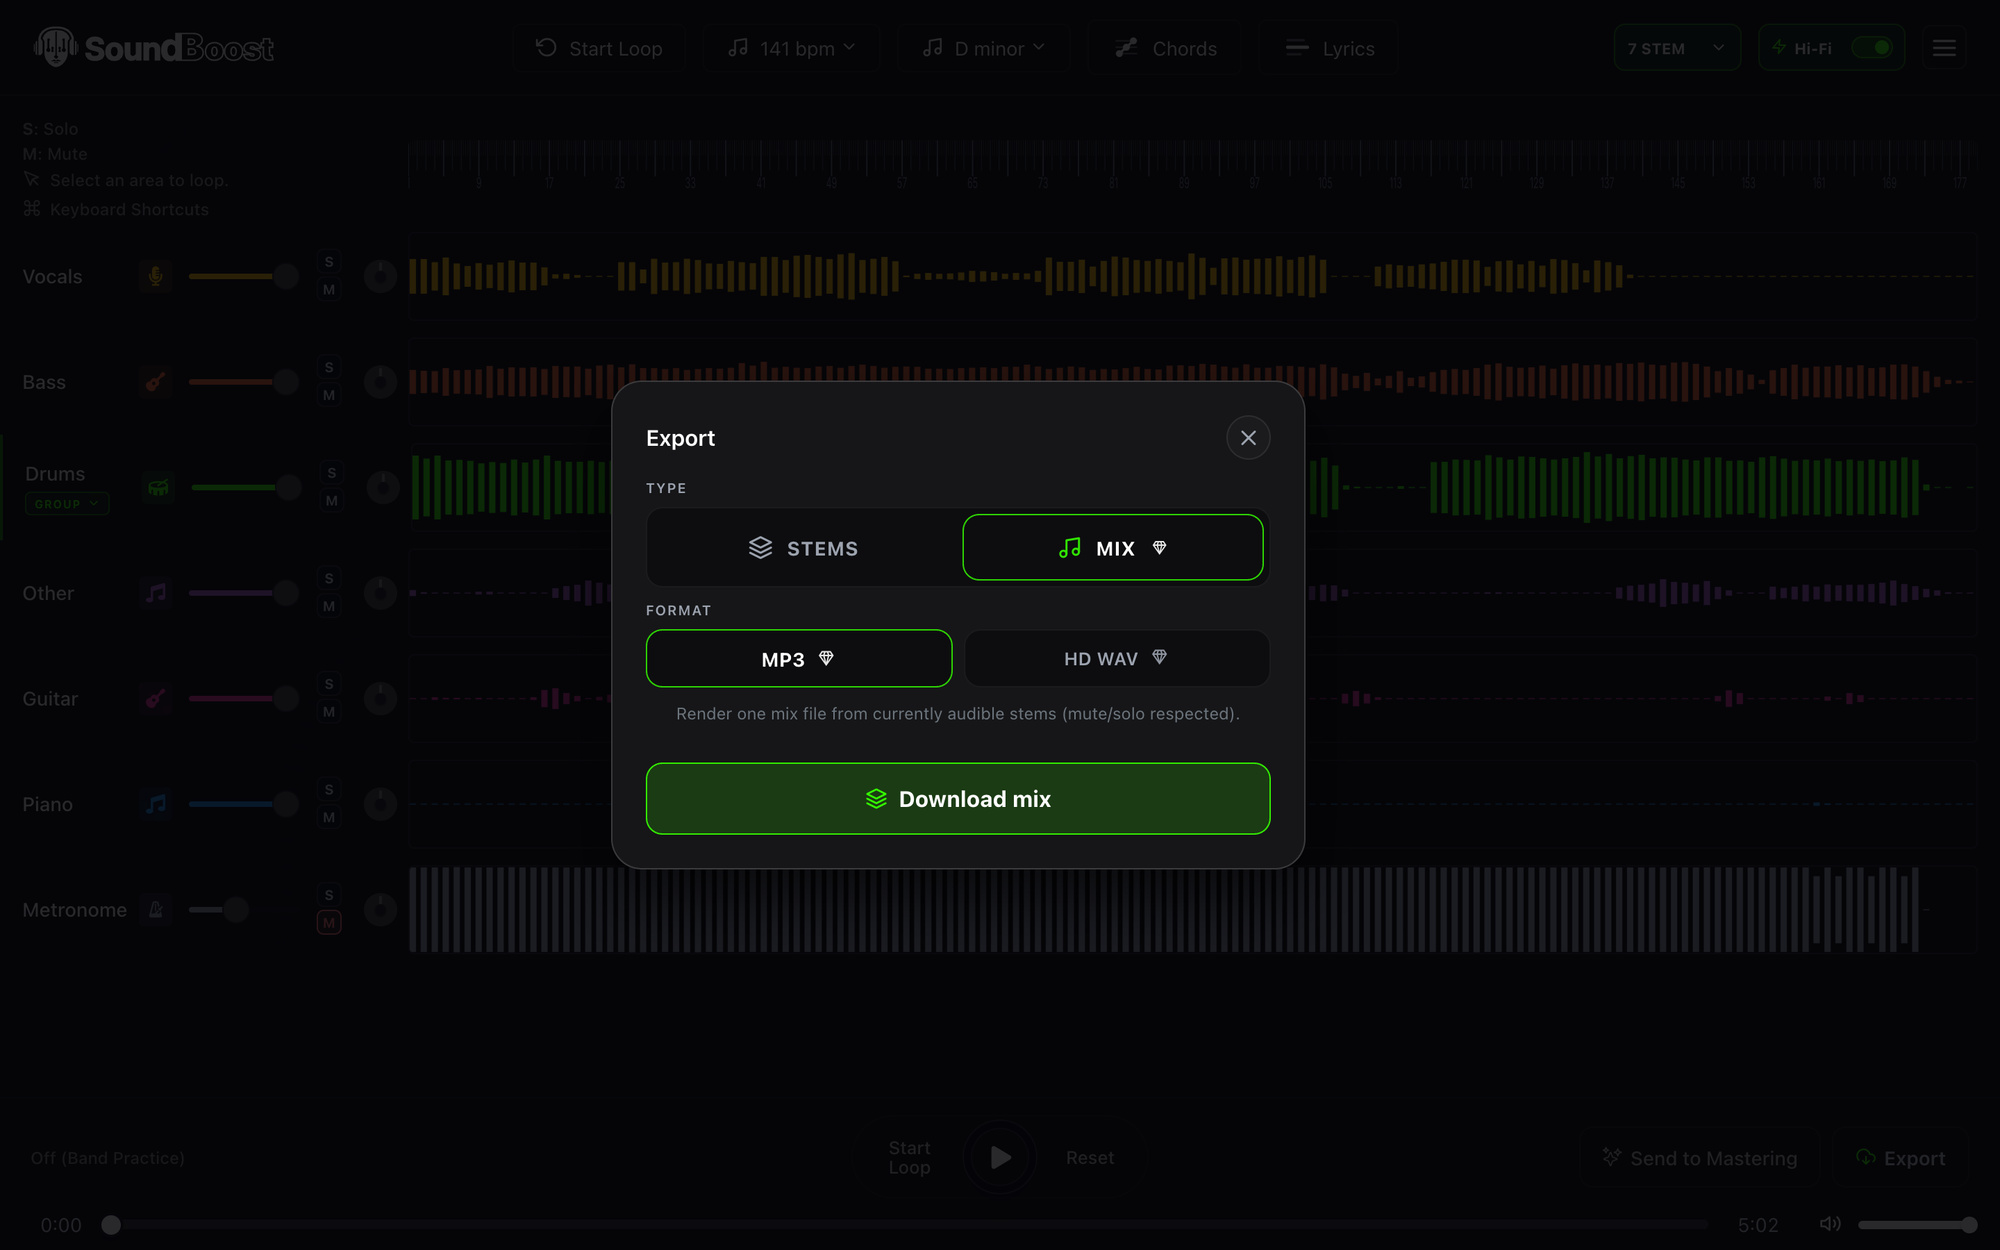Expand the Drums GROUP dropdown
Image resolution: width=2000 pixels, height=1250 pixels.
click(x=67, y=504)
